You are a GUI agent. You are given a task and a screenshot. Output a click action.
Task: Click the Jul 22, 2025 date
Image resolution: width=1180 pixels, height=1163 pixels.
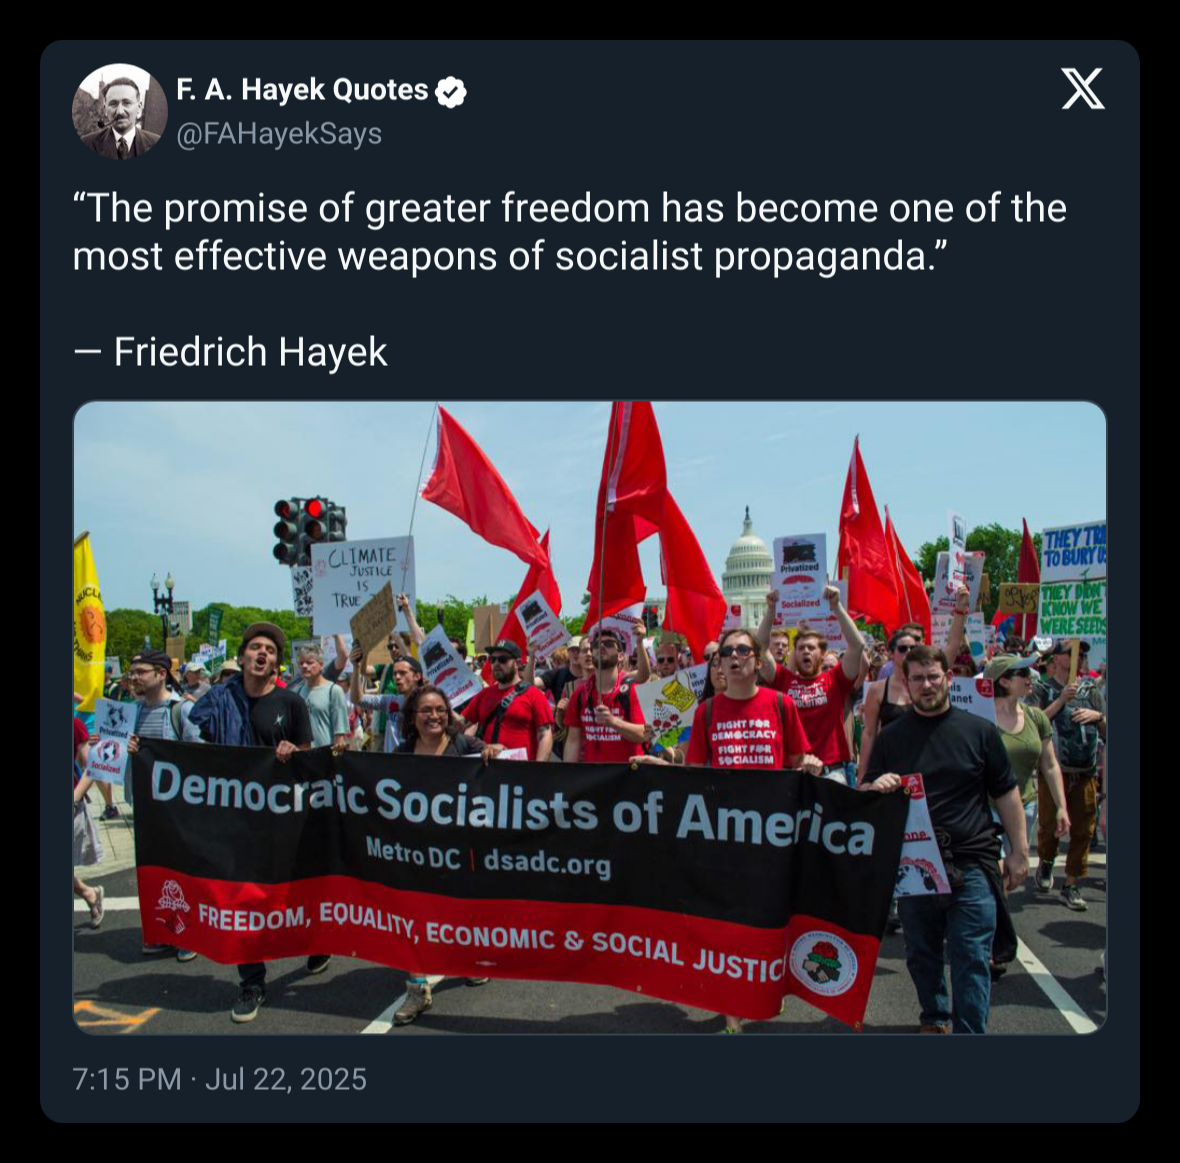point(286,1079)
